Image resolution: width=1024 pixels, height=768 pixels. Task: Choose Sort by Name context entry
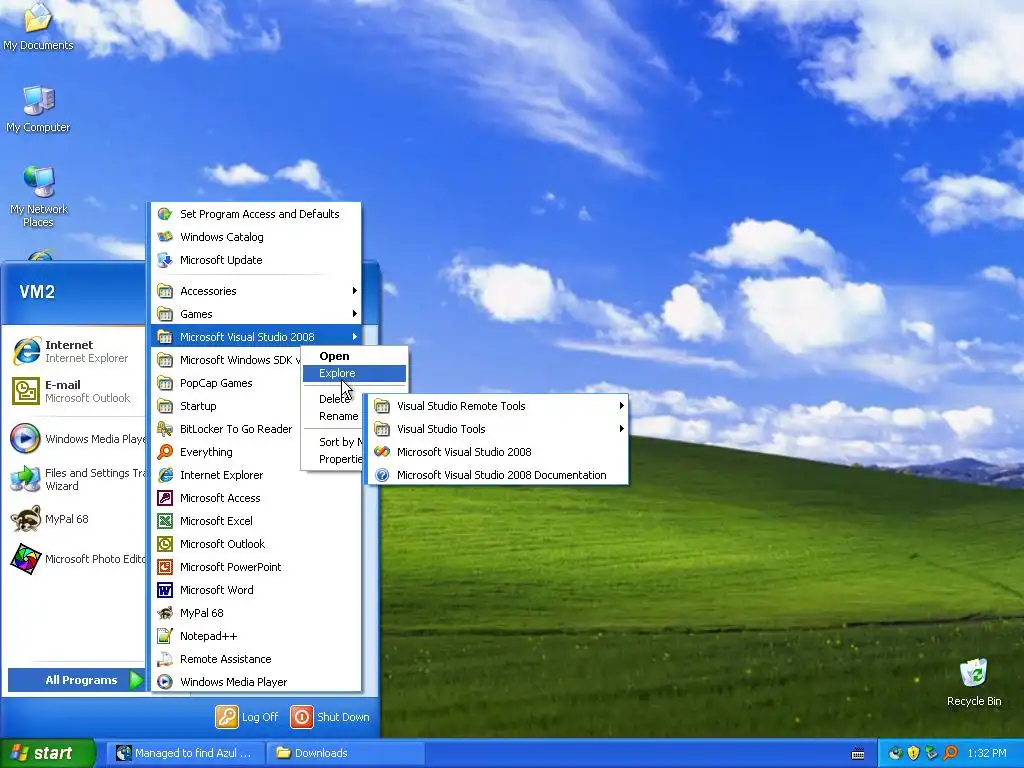pos(333,442)
